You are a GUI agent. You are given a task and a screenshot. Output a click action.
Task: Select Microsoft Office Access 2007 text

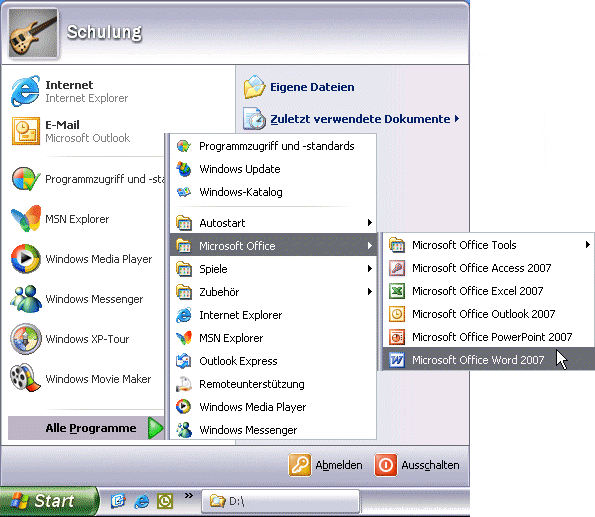(482, 268)
